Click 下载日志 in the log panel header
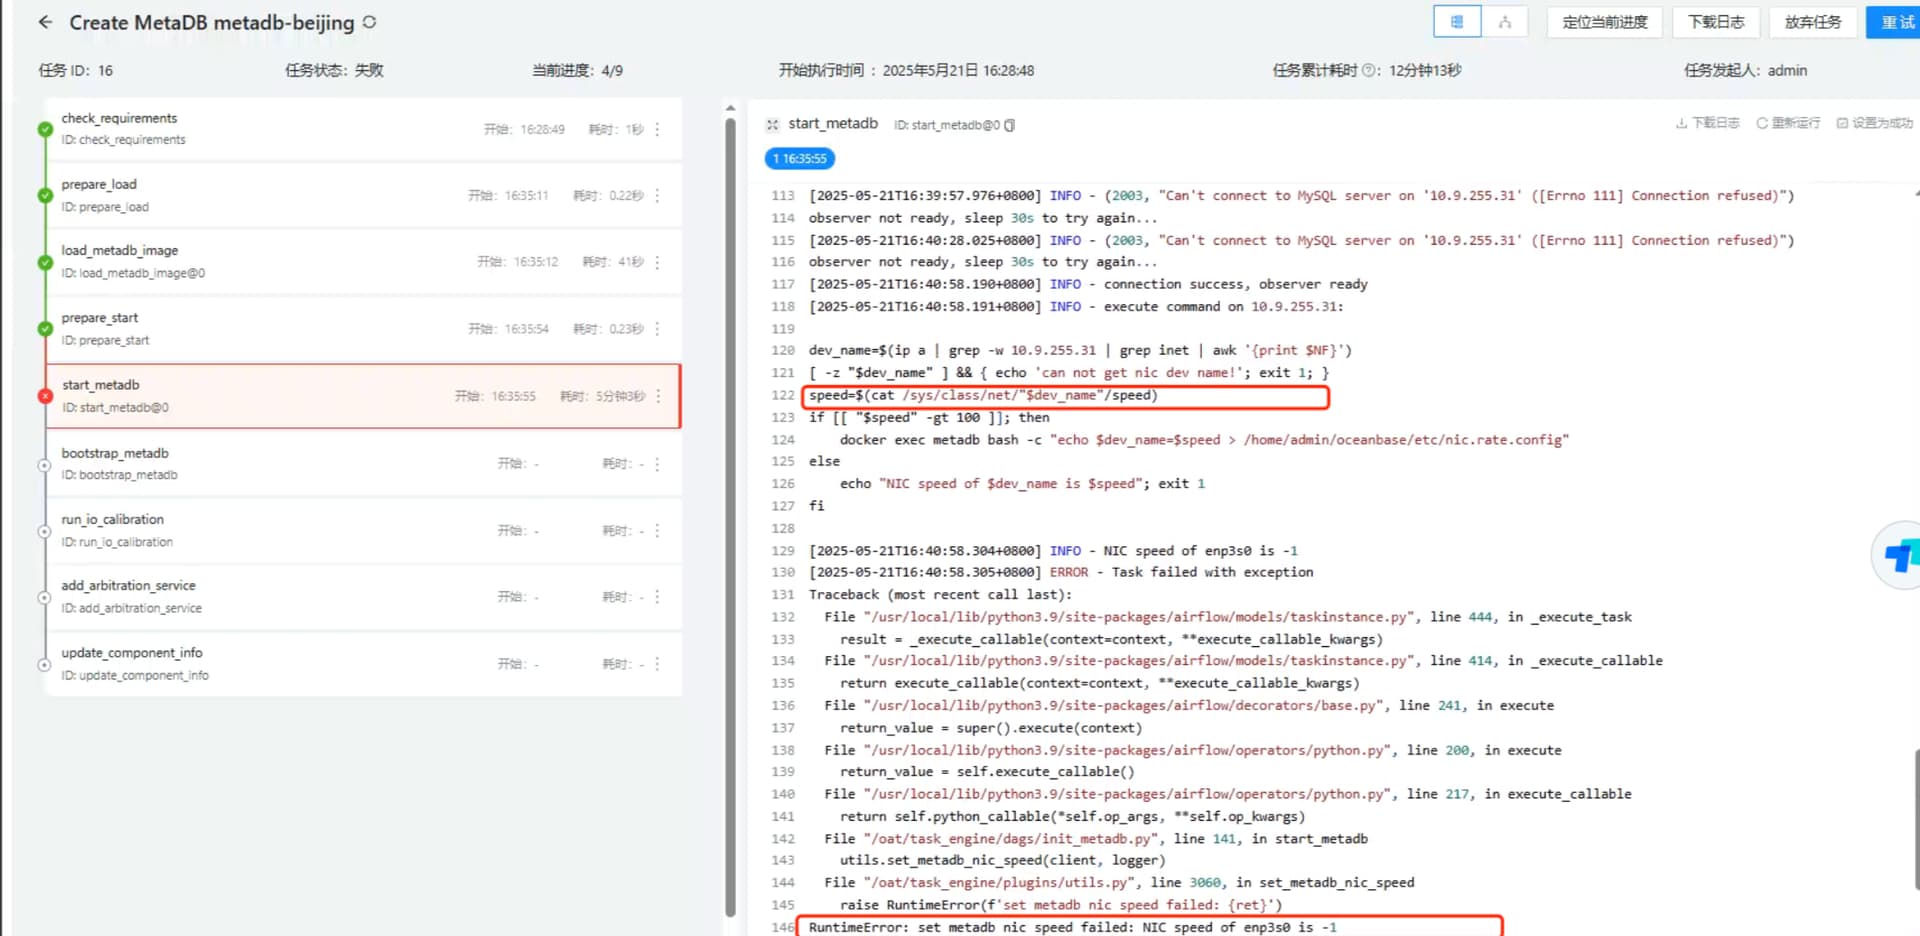Screen dimensions: 1920x936 coord(1708,123)
